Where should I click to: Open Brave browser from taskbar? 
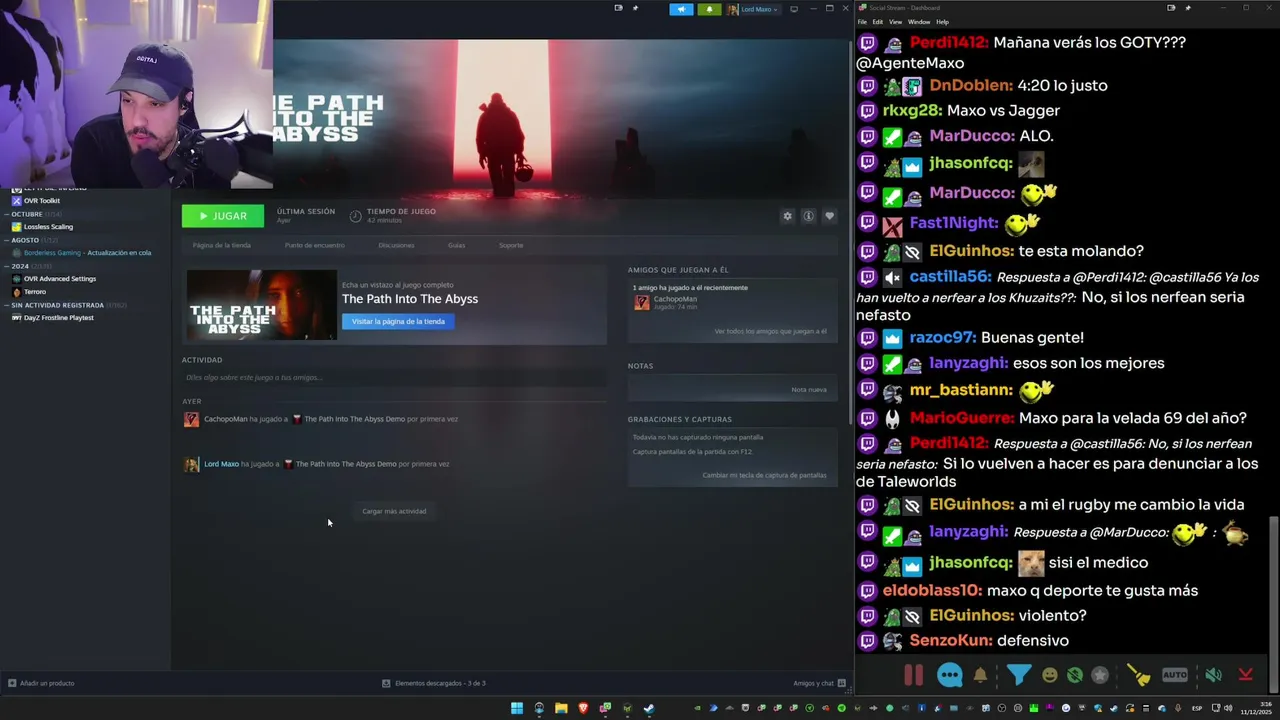point(583,708)
